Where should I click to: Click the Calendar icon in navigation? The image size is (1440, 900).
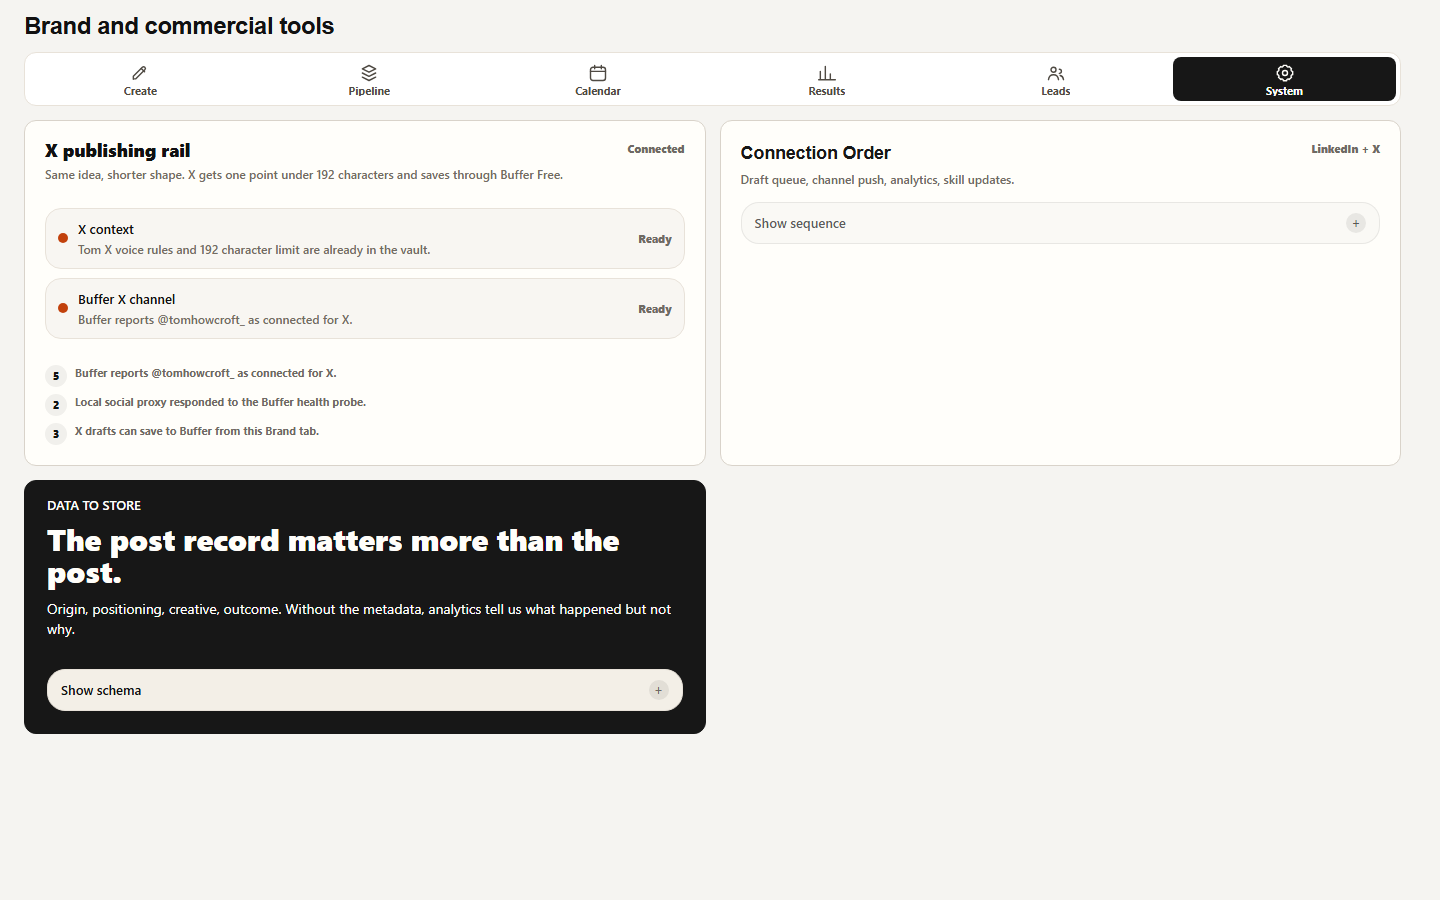[598, 73]
